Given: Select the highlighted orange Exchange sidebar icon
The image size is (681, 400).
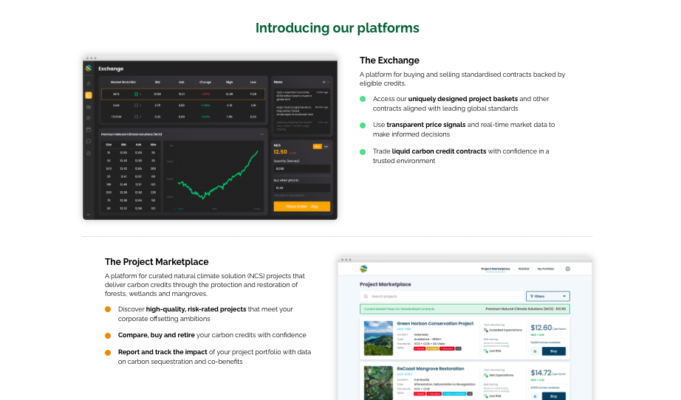Looking at the screenshot, I should click(x=89, y=95).
